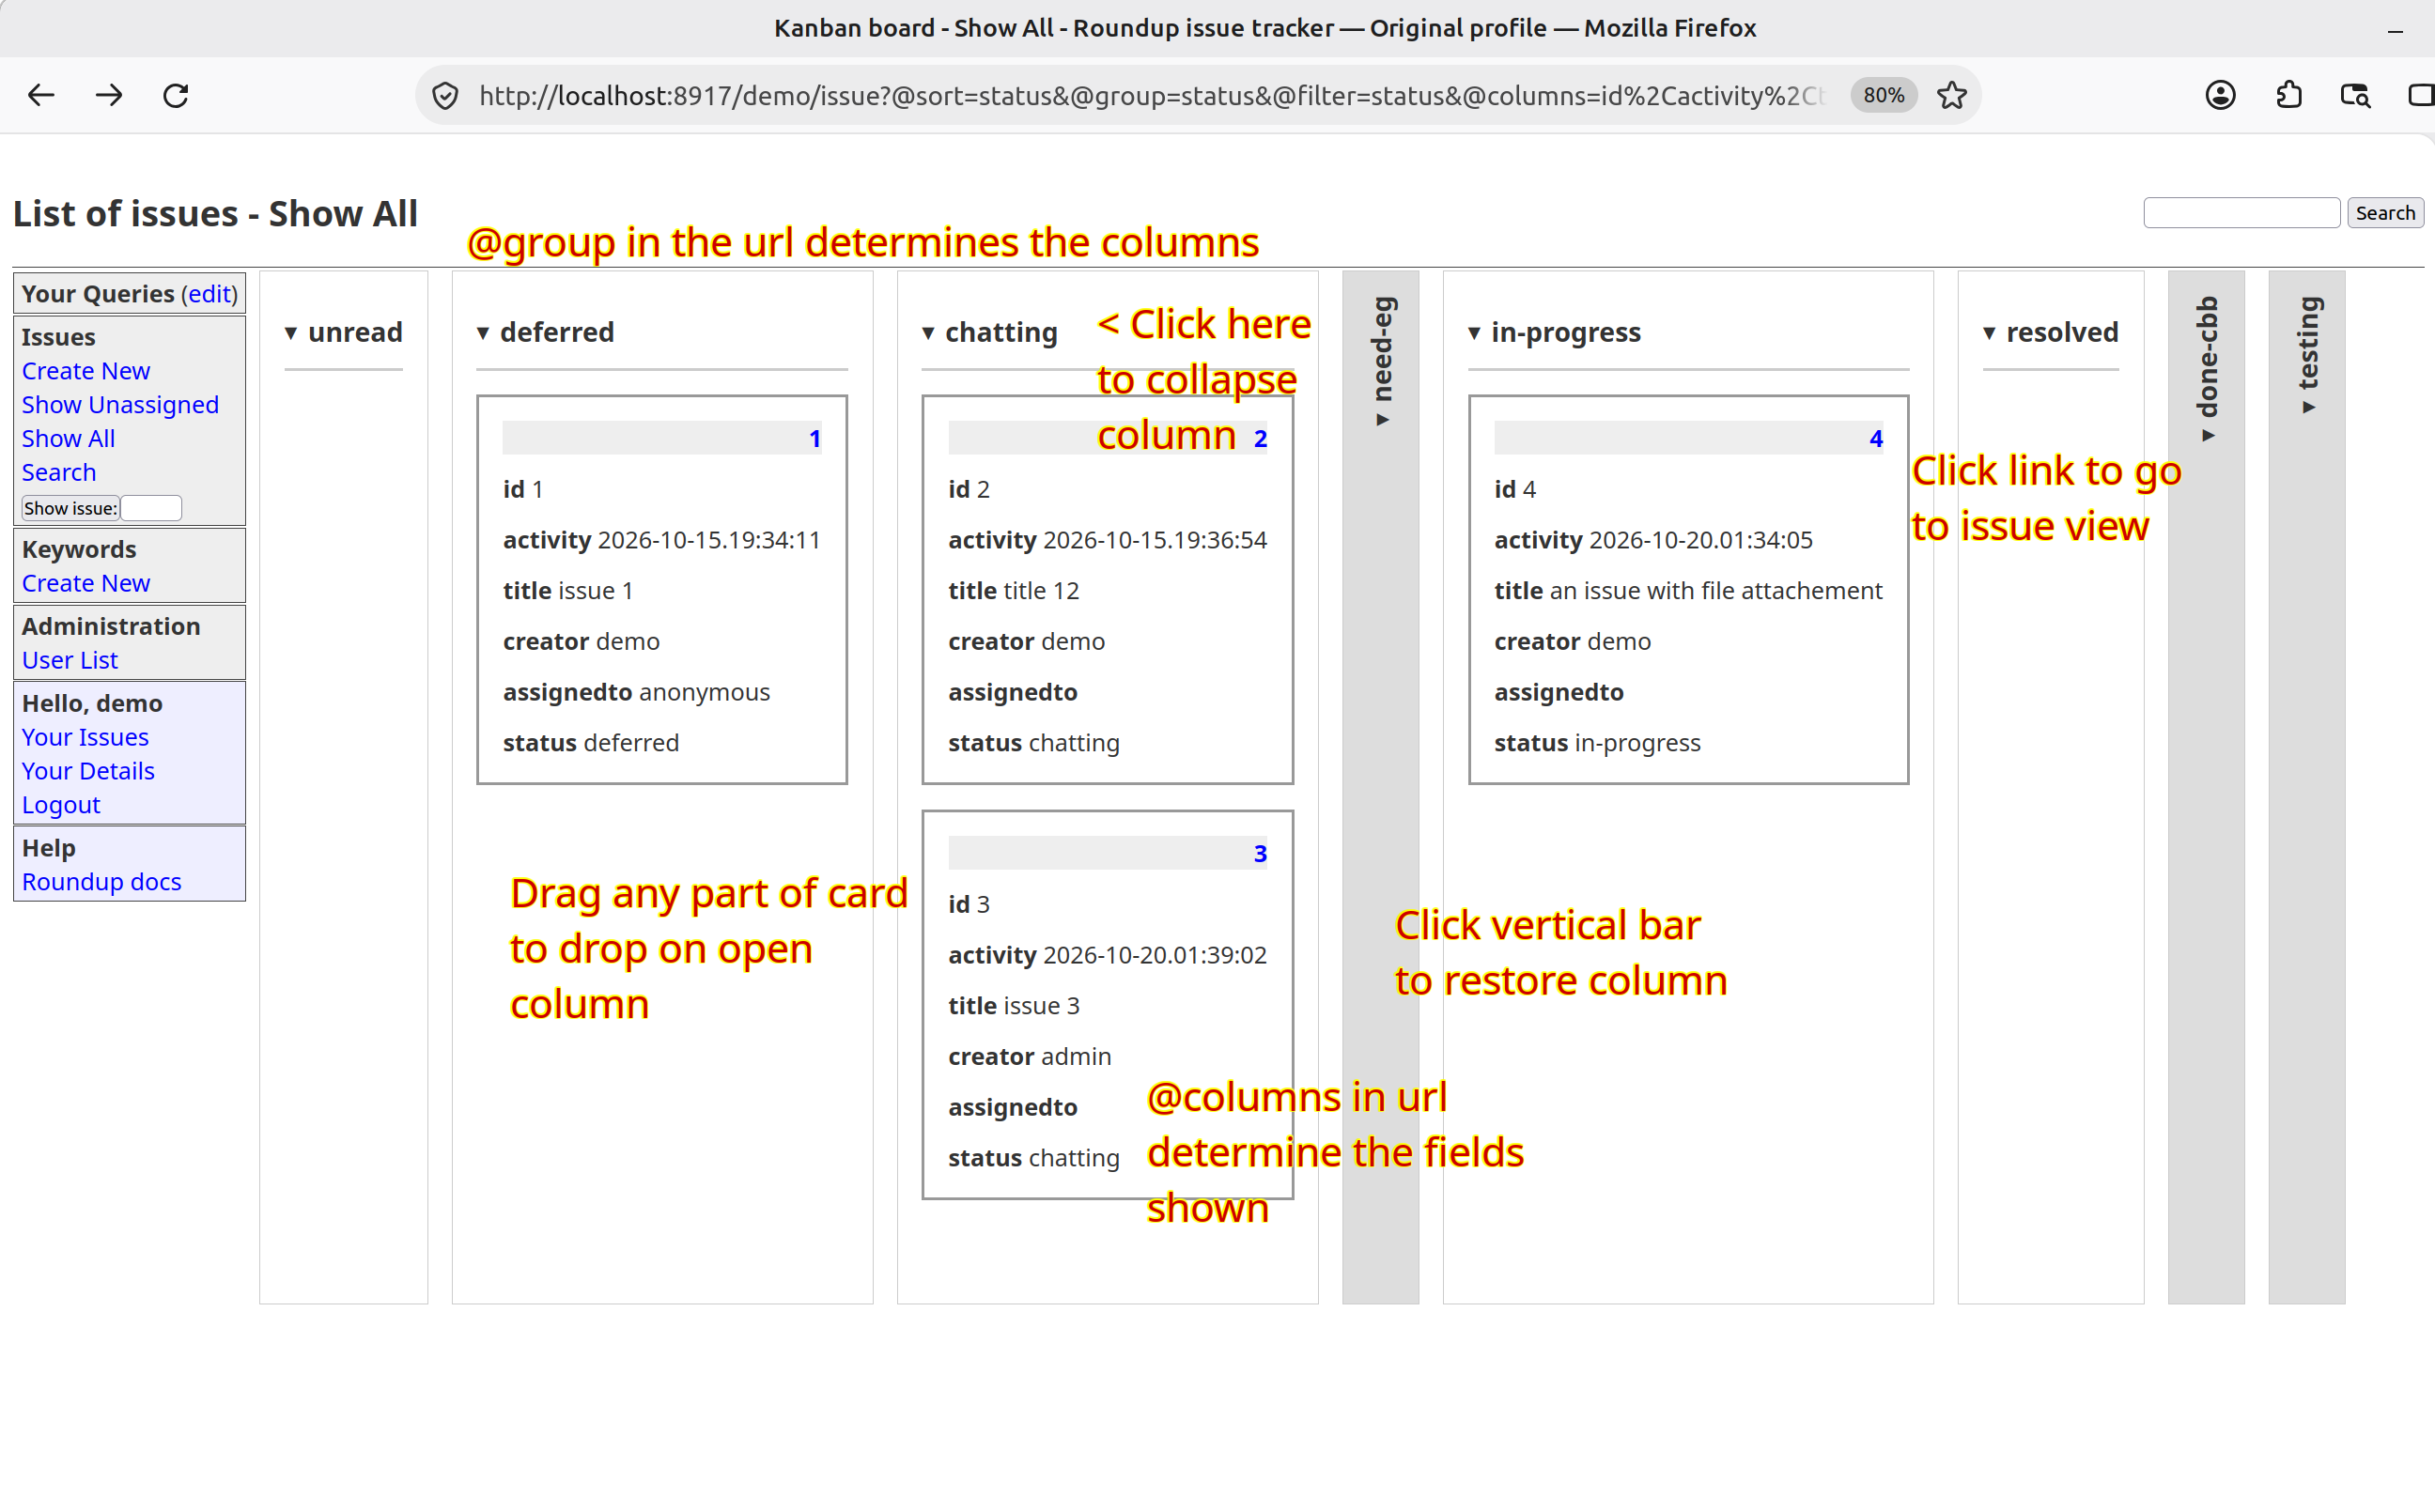Open the Your Issues link

pos(85,737)
